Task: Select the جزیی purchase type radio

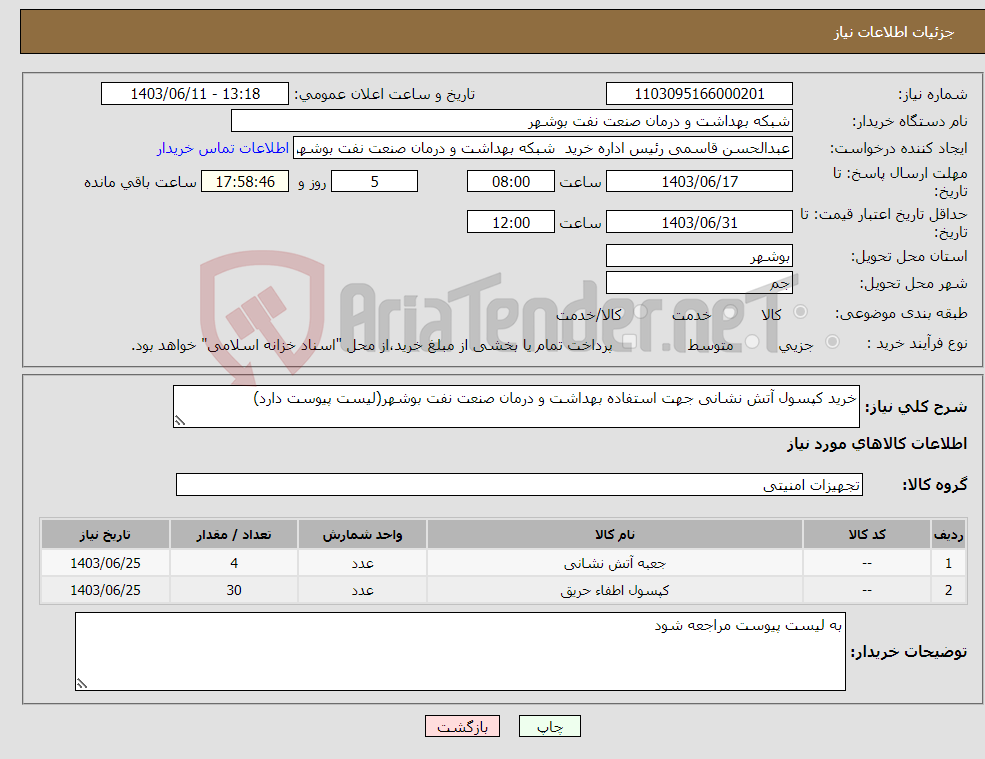Action: (x=832, y=342)
